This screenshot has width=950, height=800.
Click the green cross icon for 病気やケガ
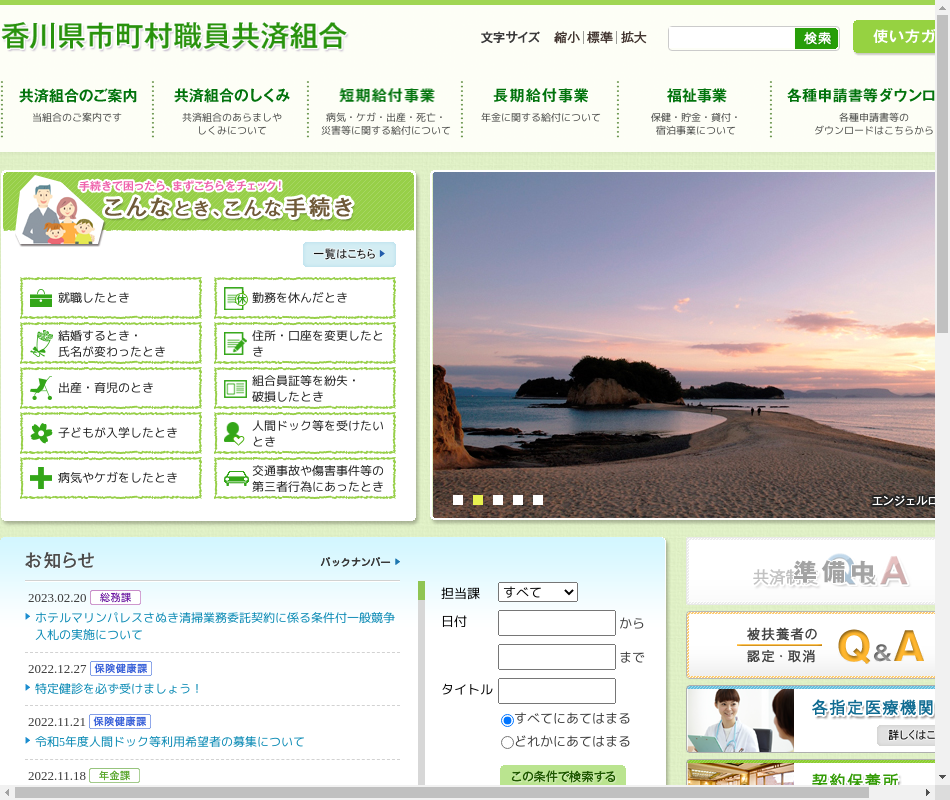click(x=41, y=478)
